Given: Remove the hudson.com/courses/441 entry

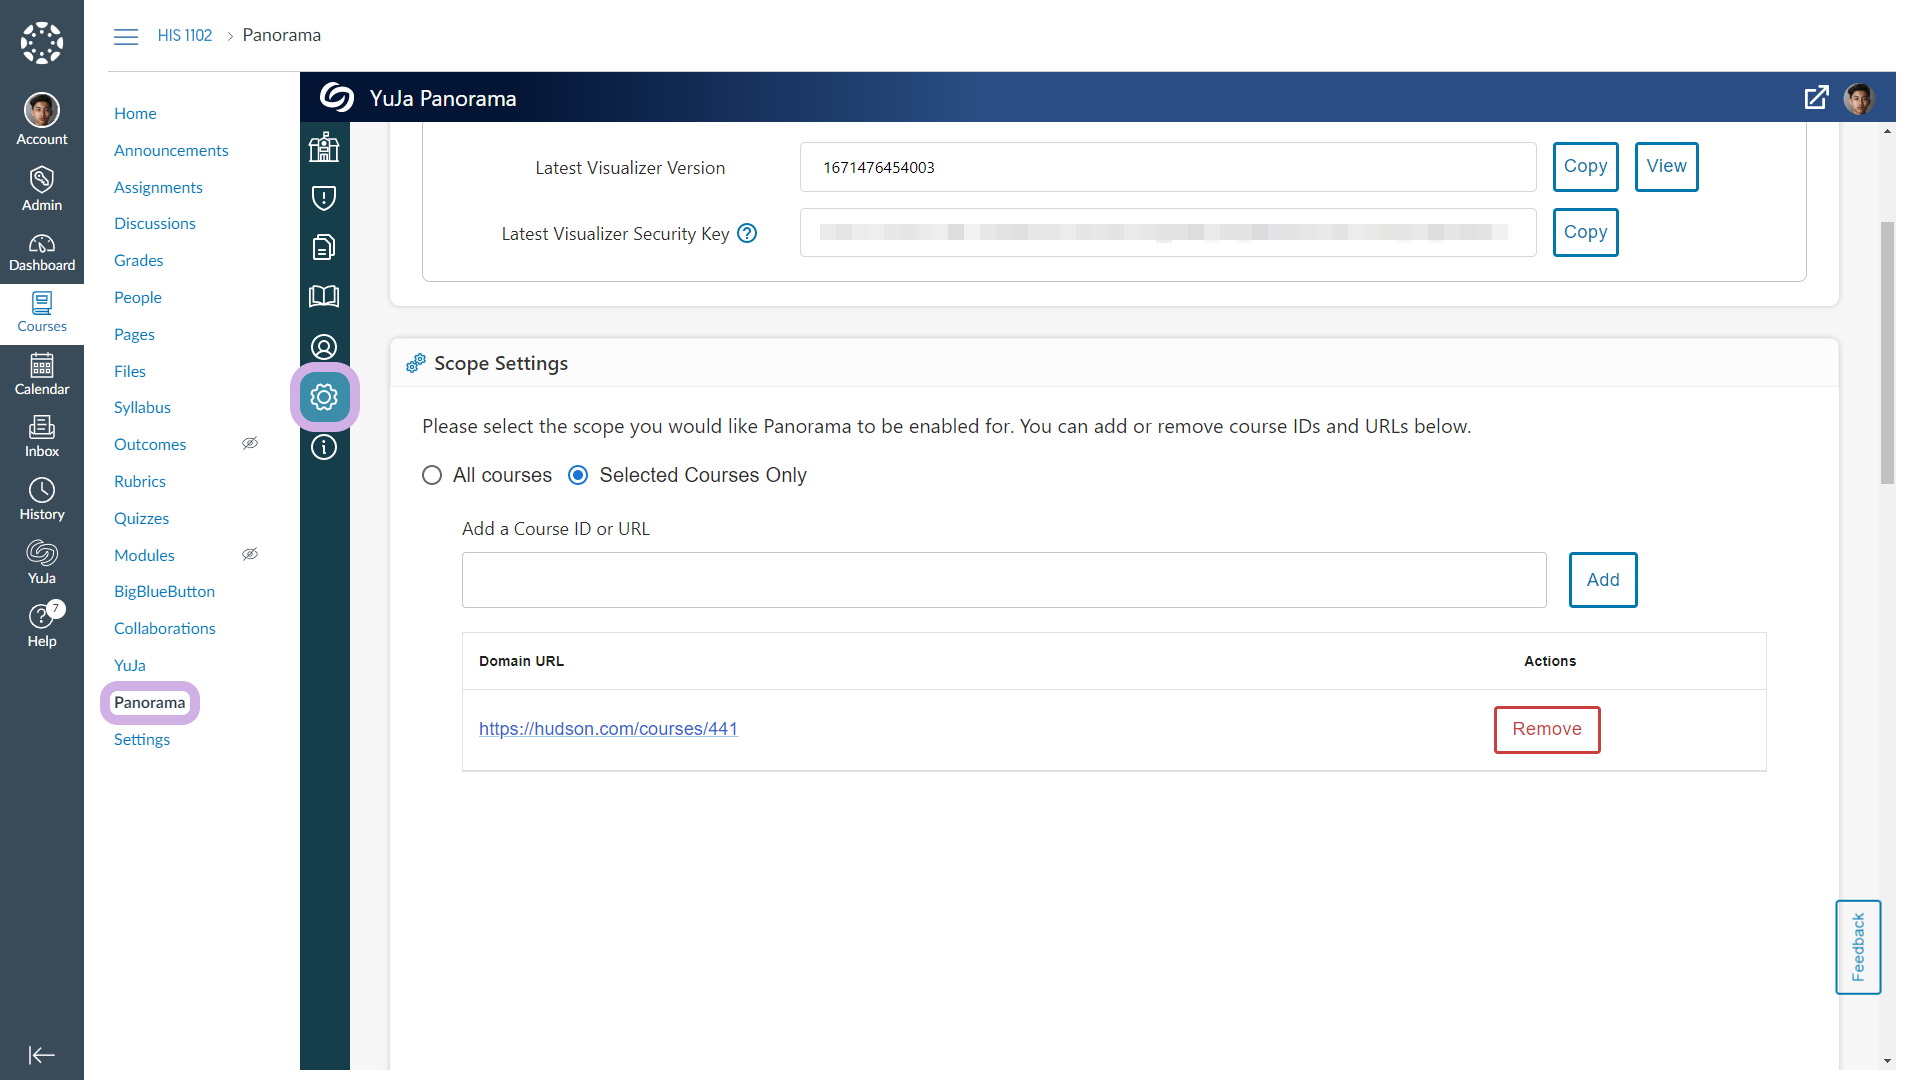Looking at the screenshot, I should tap(1546, 729).
